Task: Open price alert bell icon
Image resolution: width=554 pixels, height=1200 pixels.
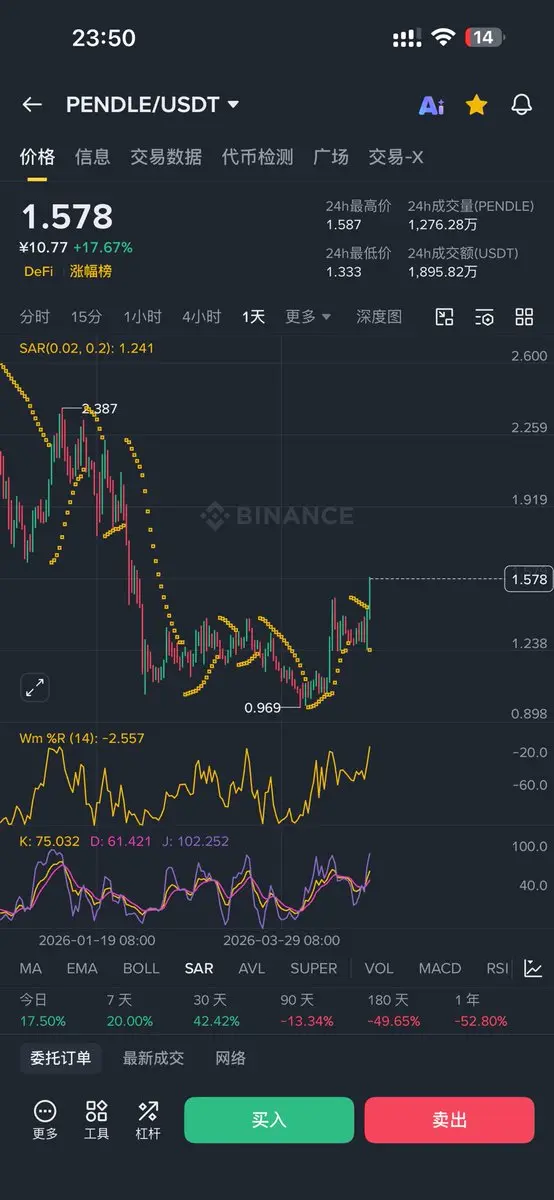Action: [521, 105]
